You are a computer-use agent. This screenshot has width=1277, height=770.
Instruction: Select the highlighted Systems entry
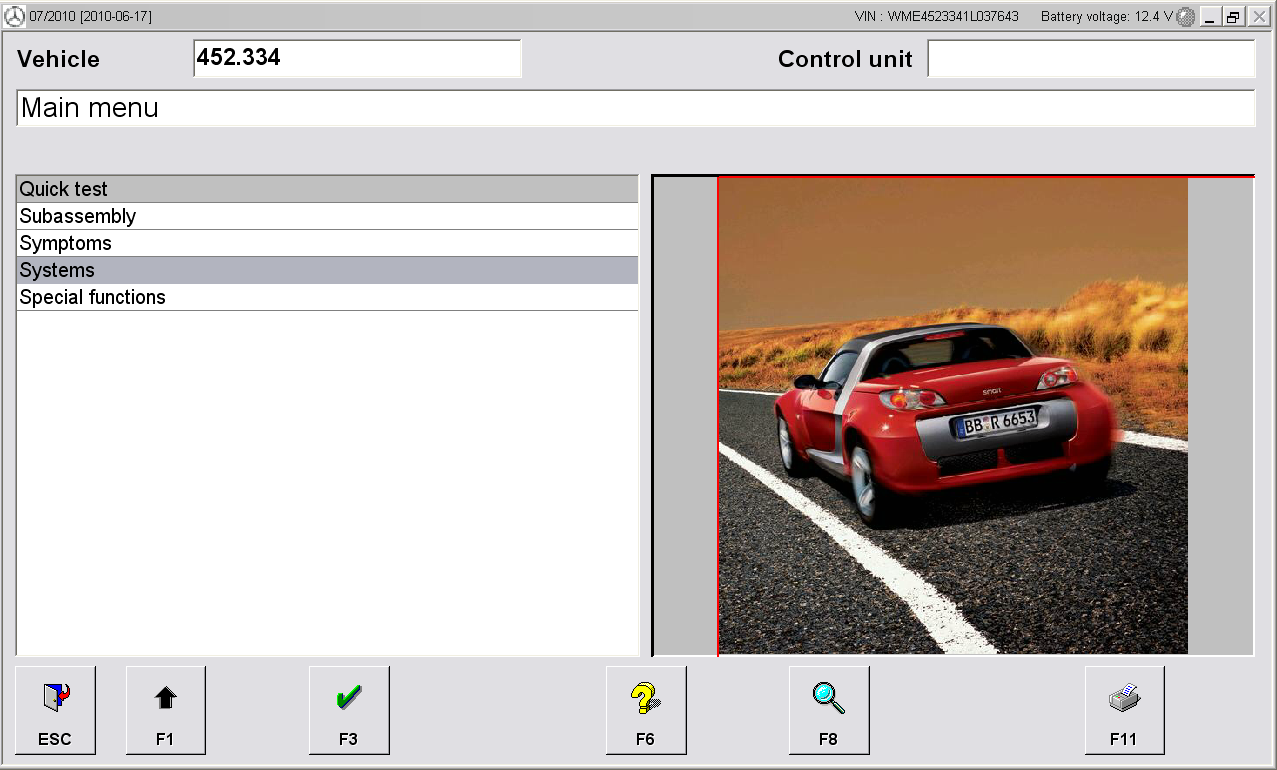click(x=327, y=270)
